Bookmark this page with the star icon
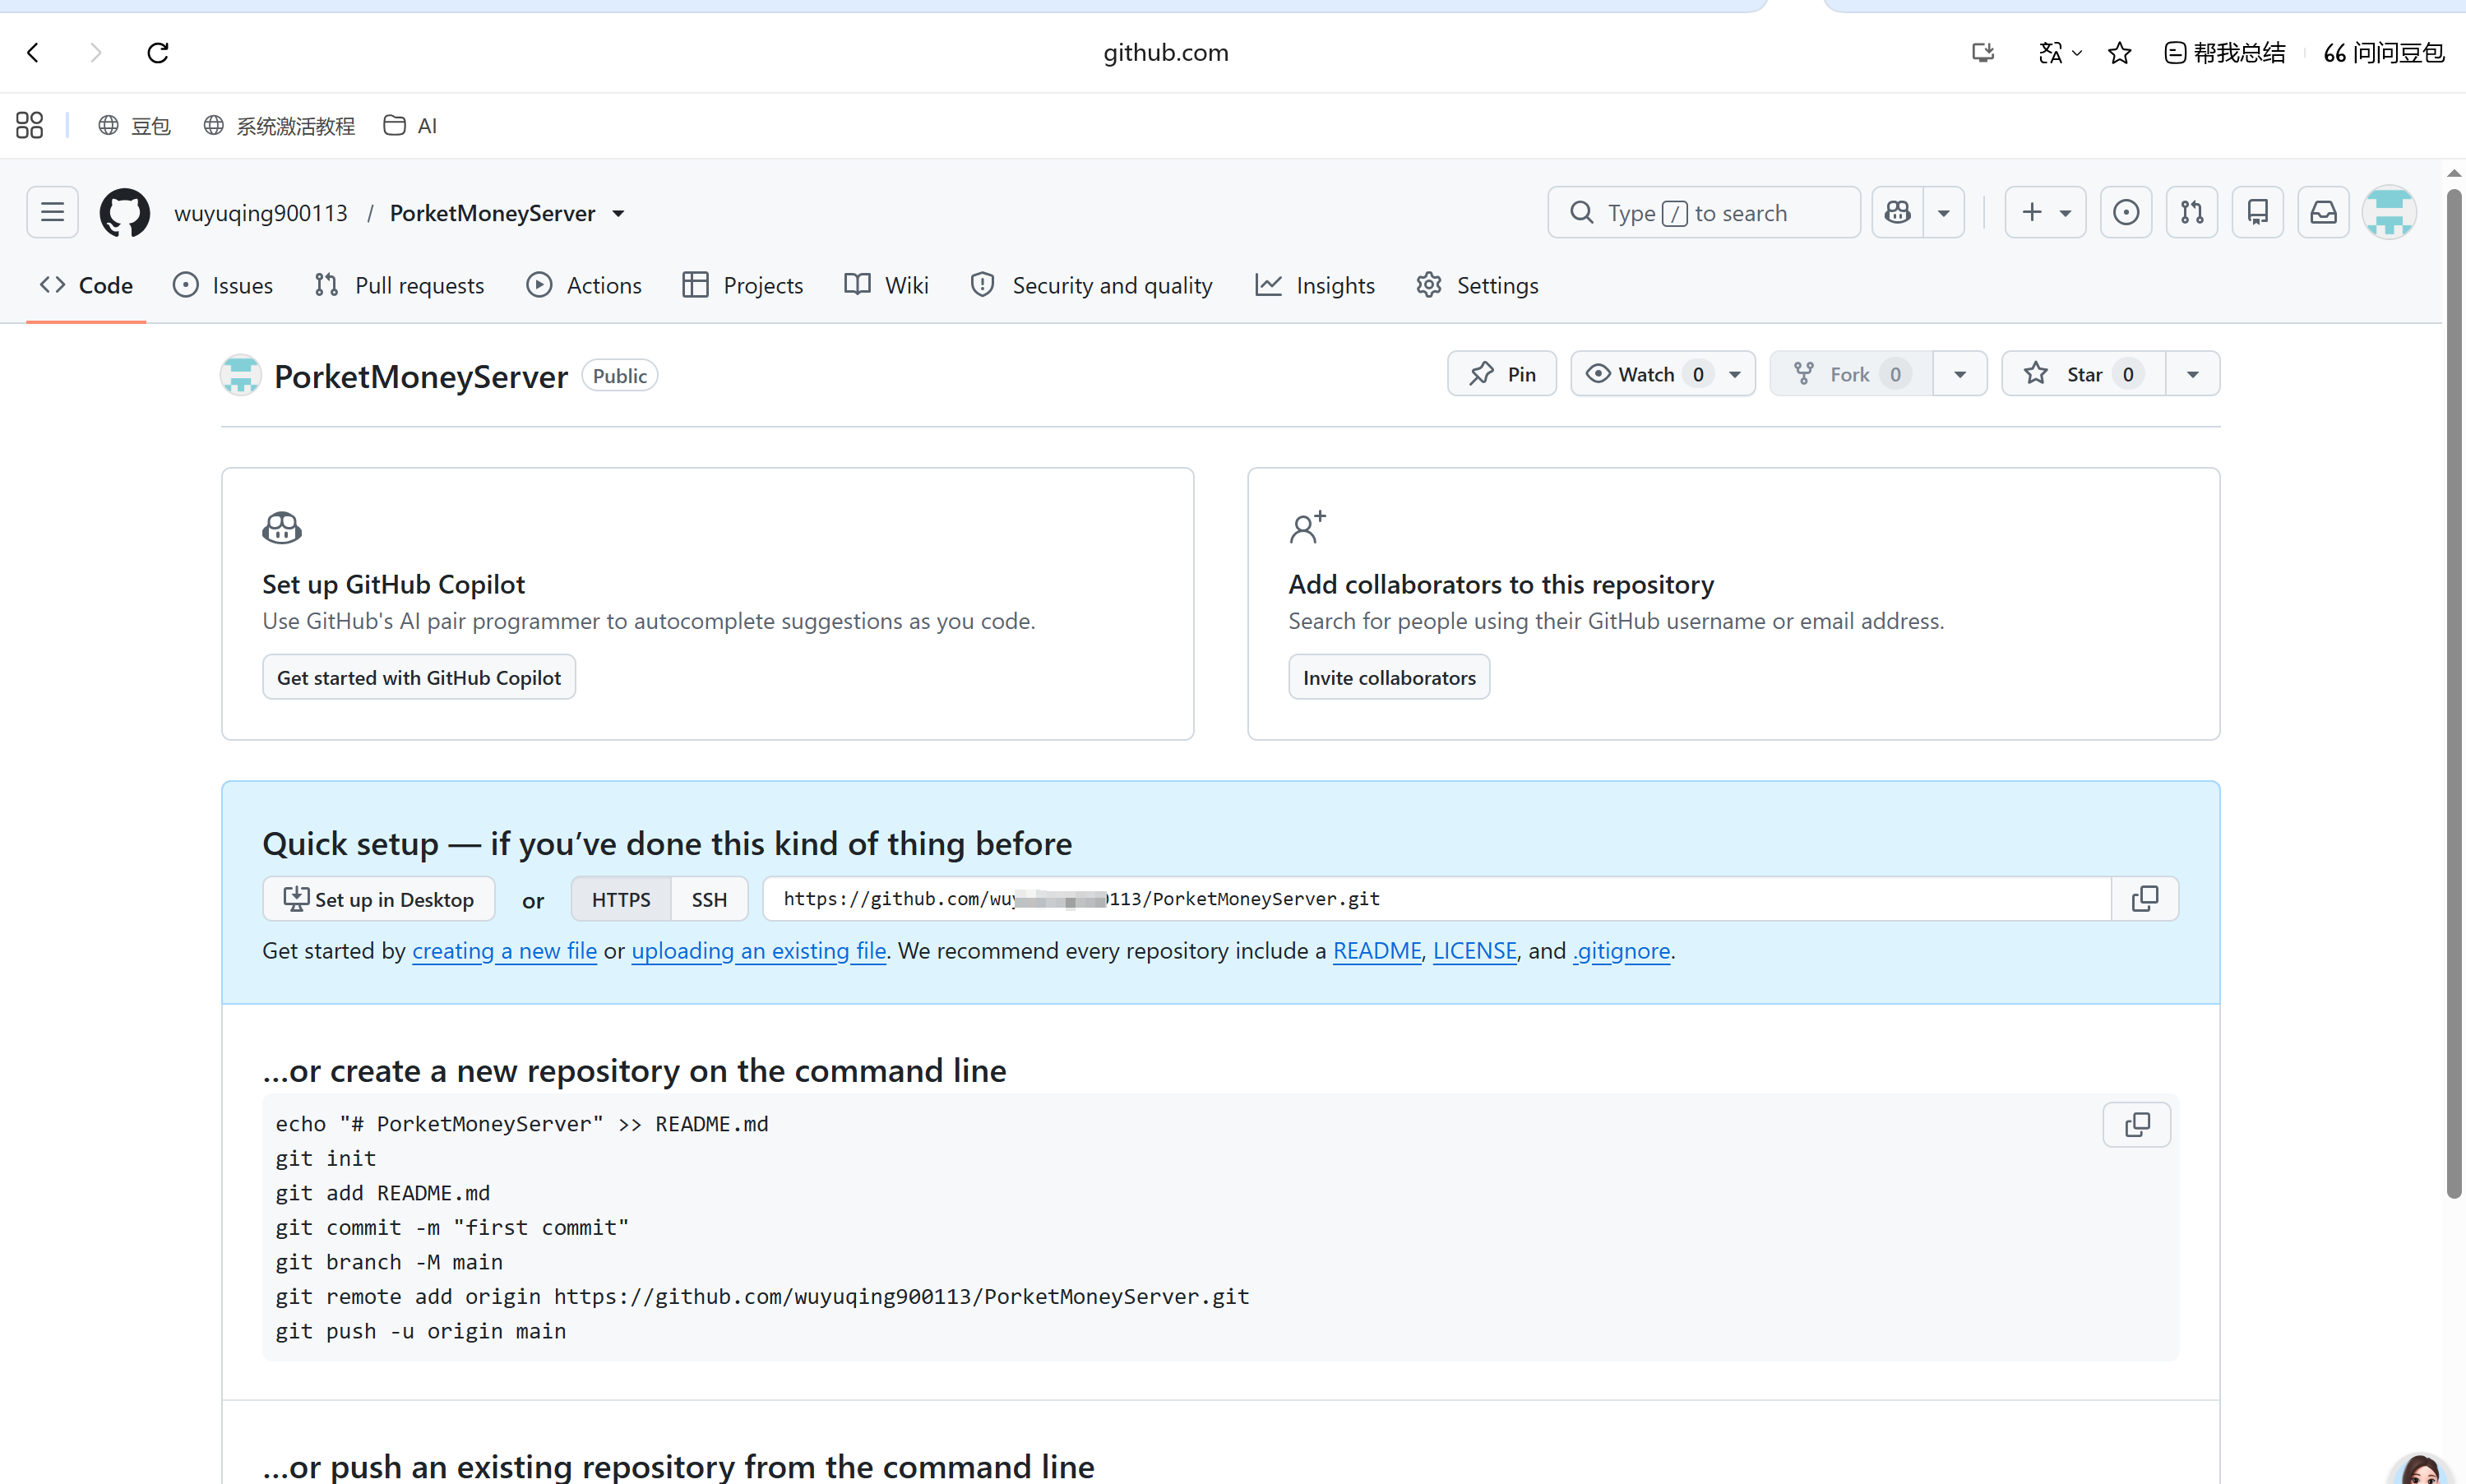This screenshot has height=1484, width=2466. [x=2119, y=53]
